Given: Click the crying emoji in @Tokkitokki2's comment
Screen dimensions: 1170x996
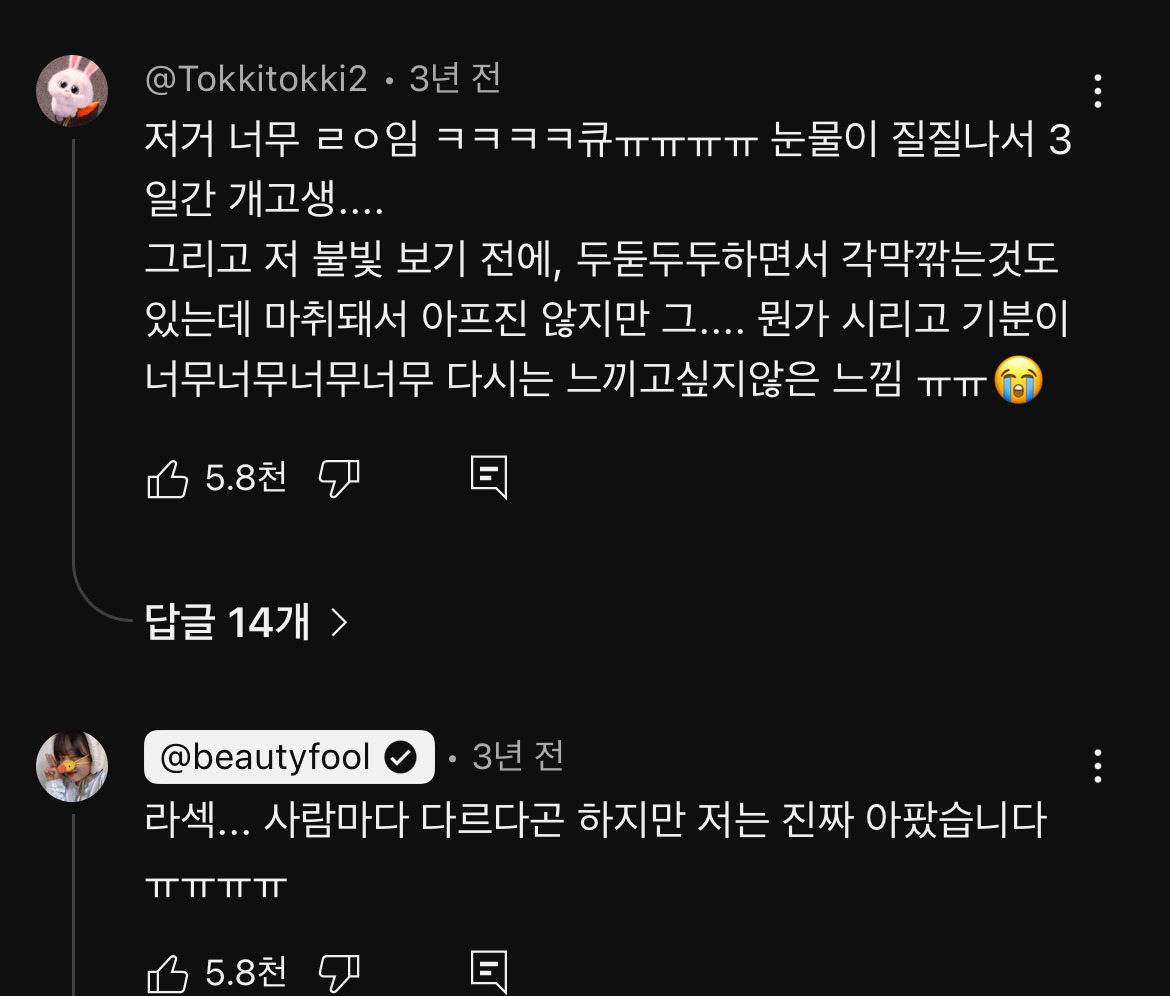Looking at the screenshot, I should coord(1018,381).
